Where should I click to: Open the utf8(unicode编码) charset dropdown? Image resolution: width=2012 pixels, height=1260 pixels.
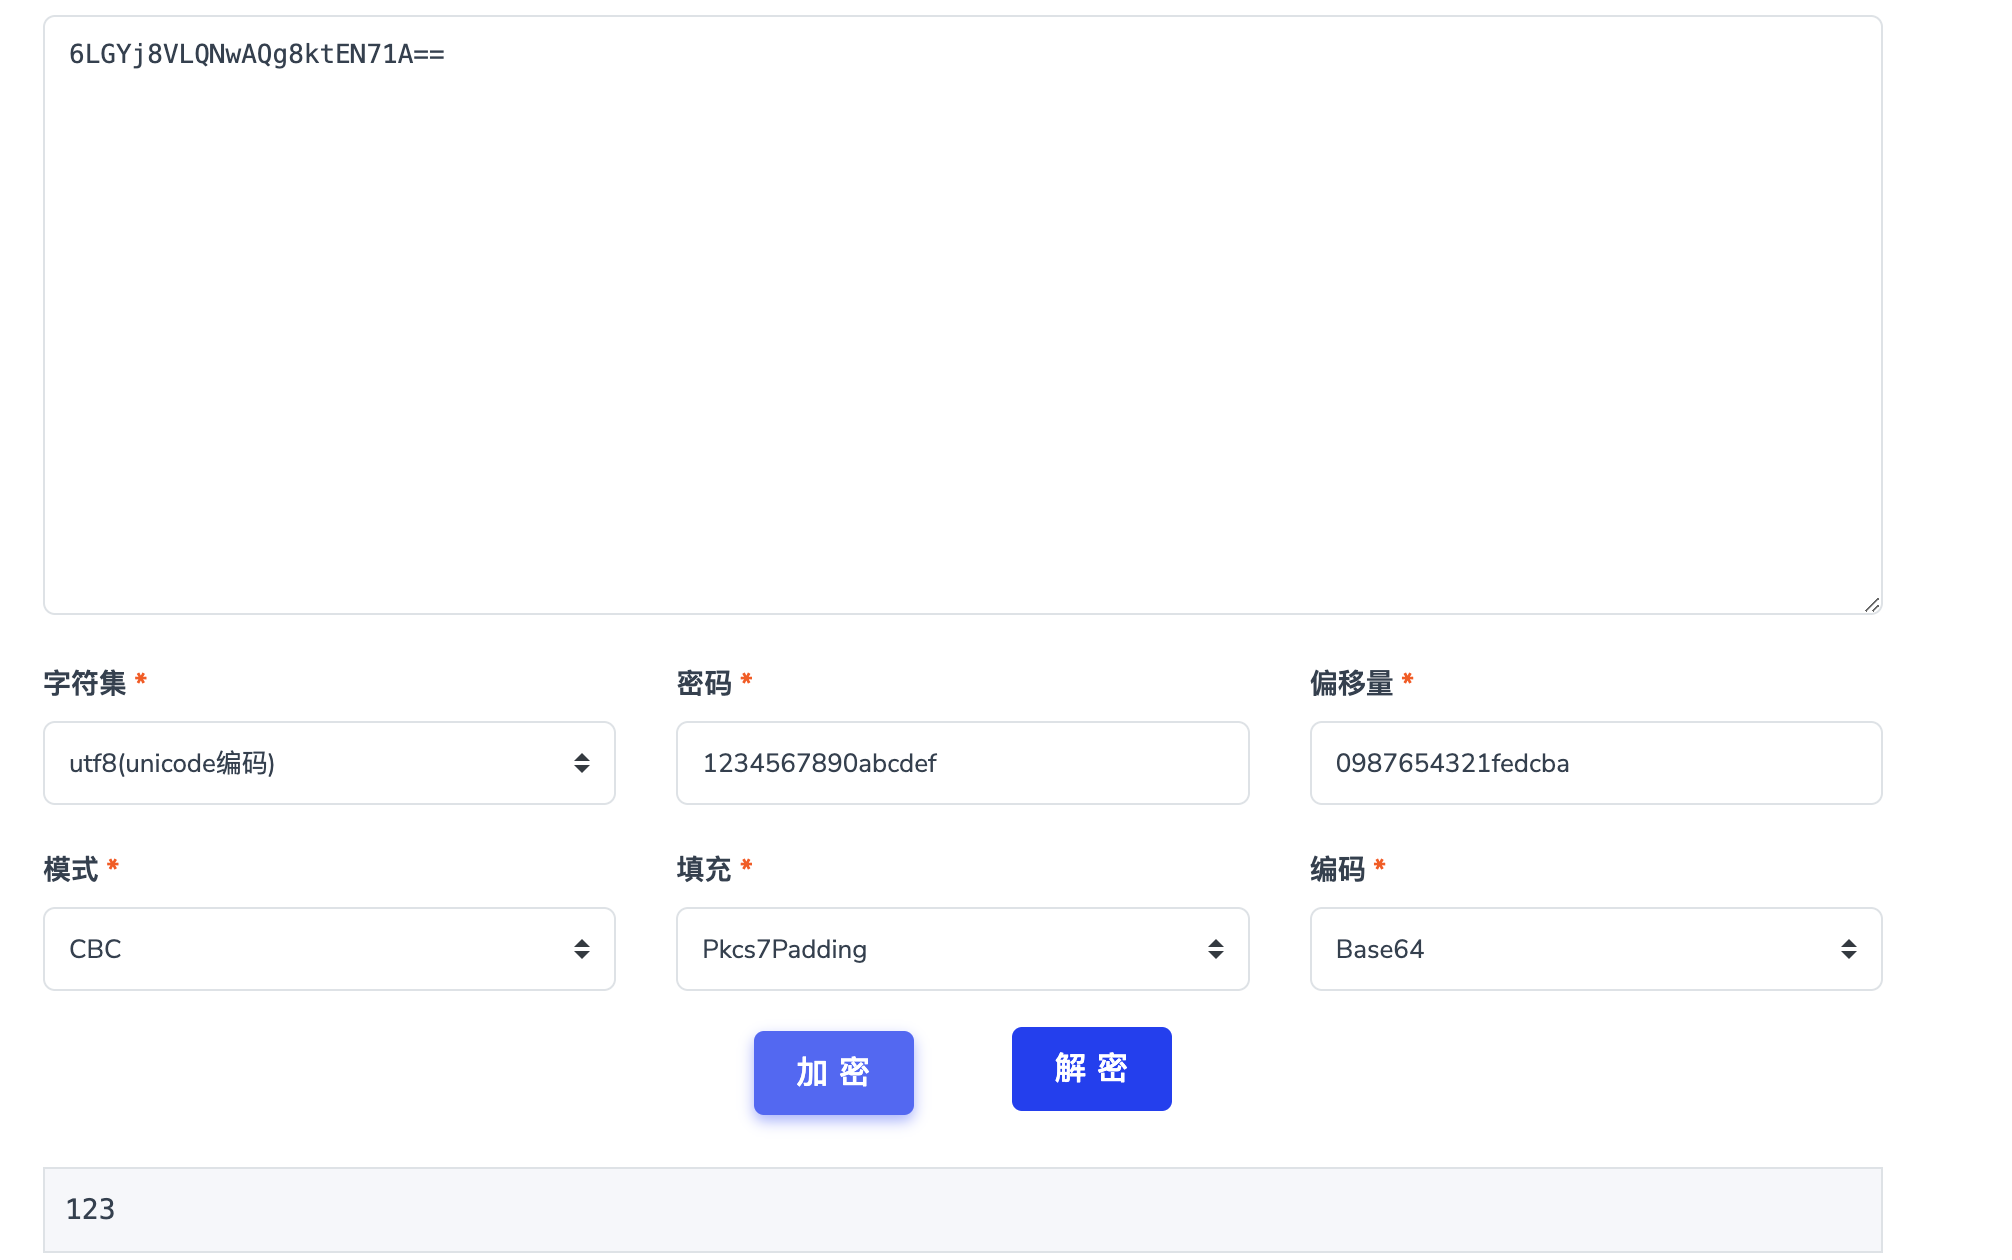coord(329,763)
